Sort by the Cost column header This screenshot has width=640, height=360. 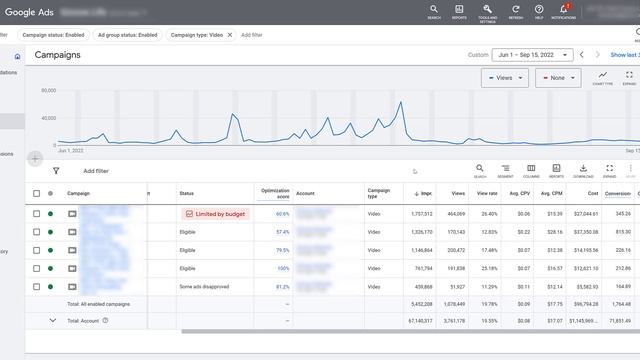pyautogui.click(x=593, y=193)
